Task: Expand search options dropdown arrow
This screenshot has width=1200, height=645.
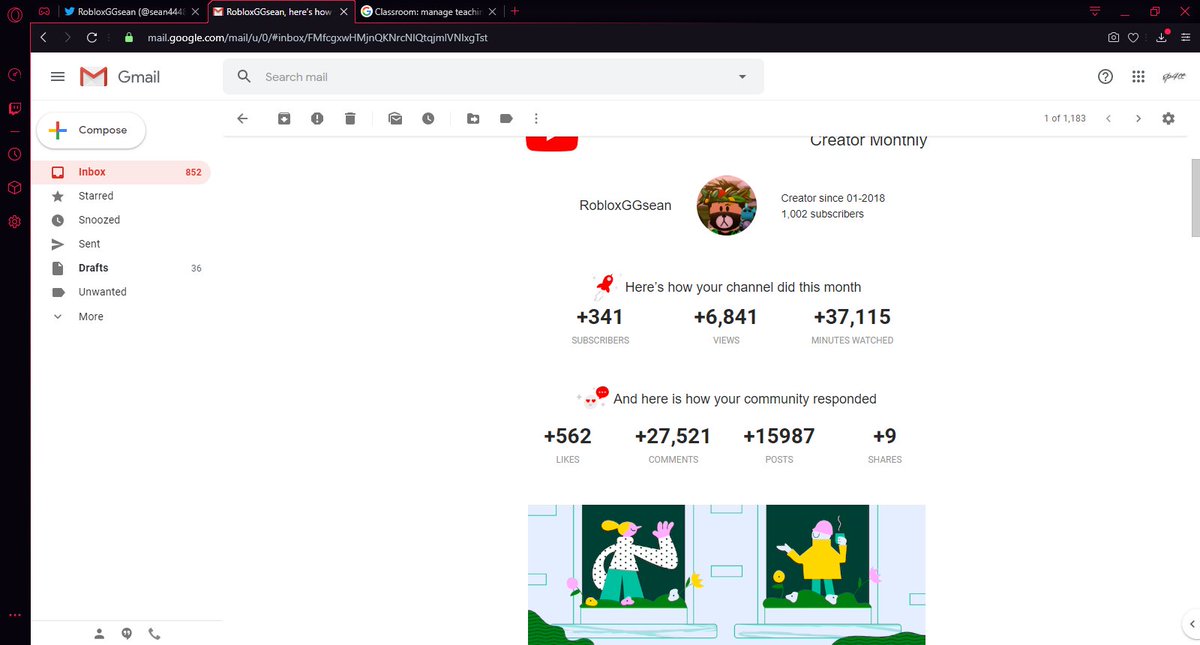Action: click(742, 77)
